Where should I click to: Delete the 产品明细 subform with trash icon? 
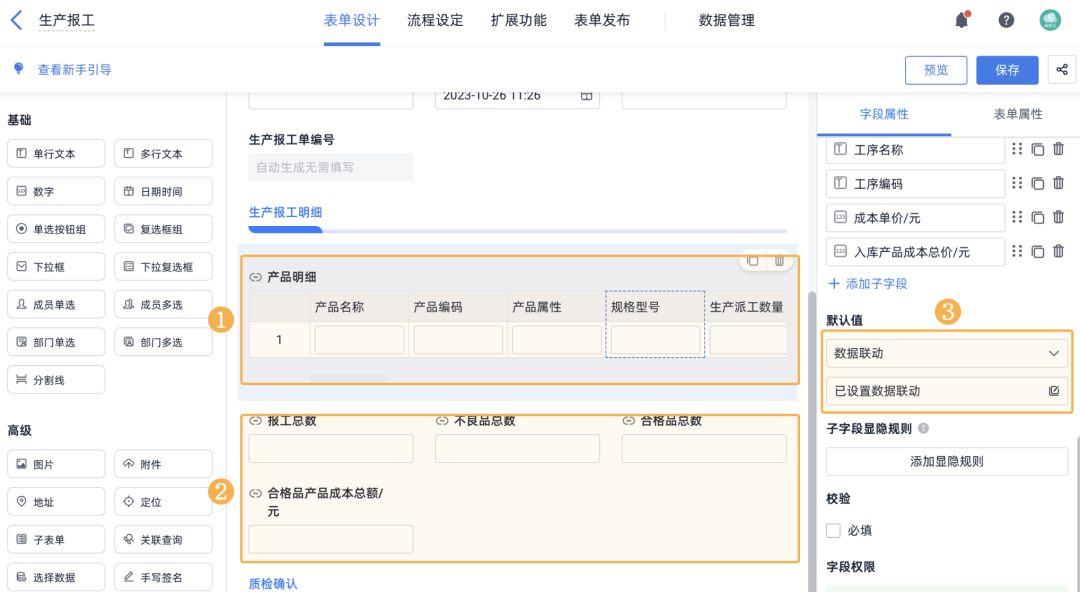[779, 261]
